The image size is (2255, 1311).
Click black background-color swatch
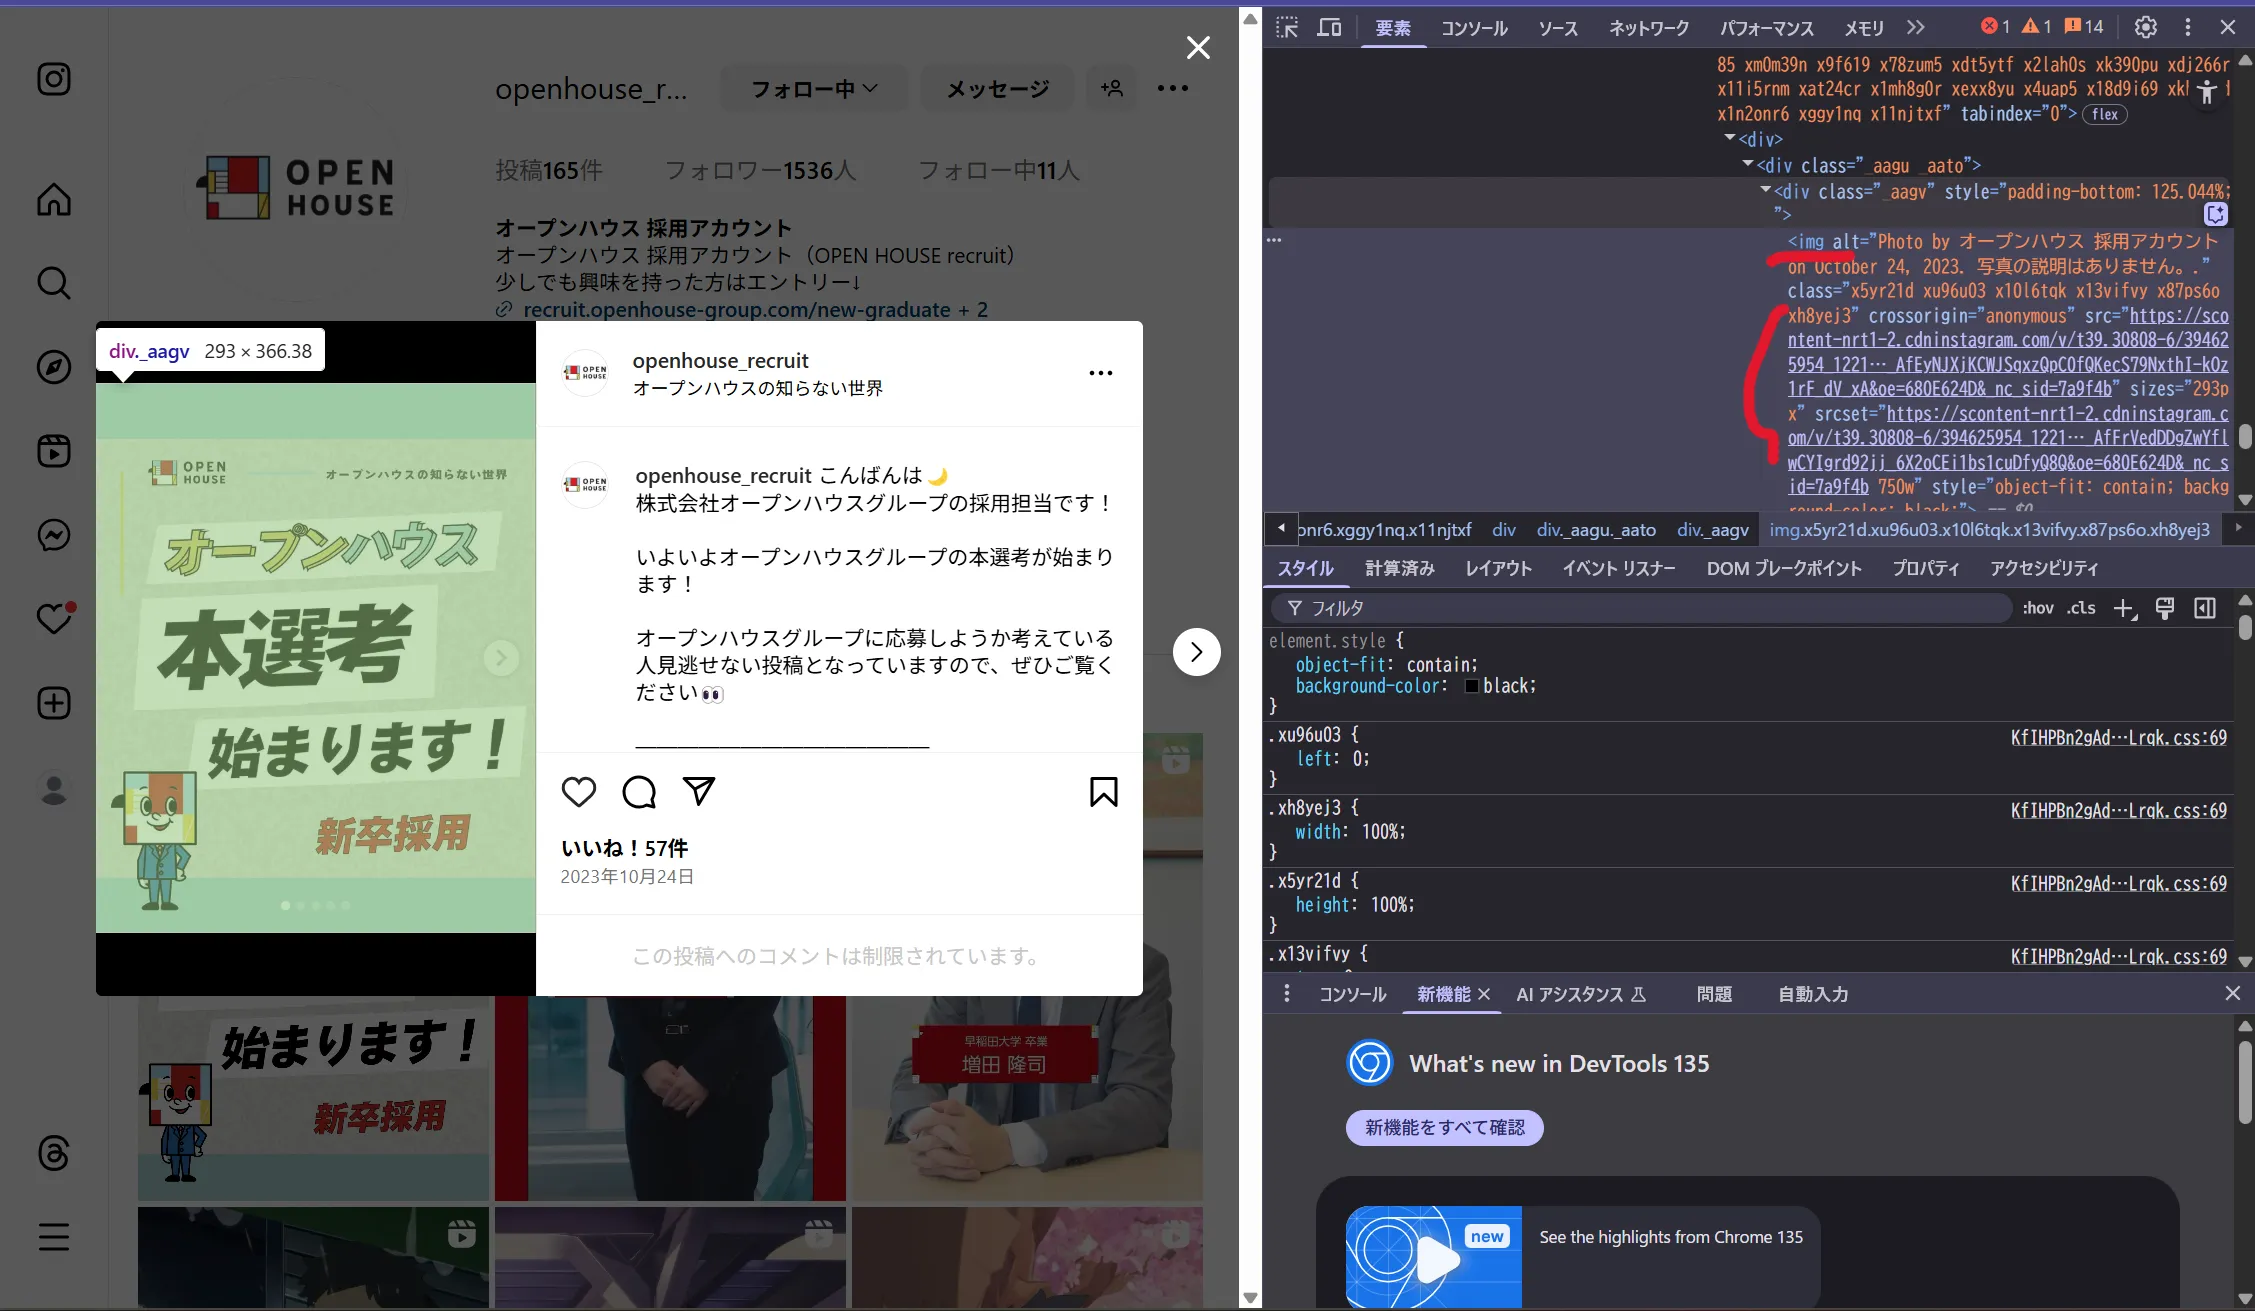click(1472, 686)
